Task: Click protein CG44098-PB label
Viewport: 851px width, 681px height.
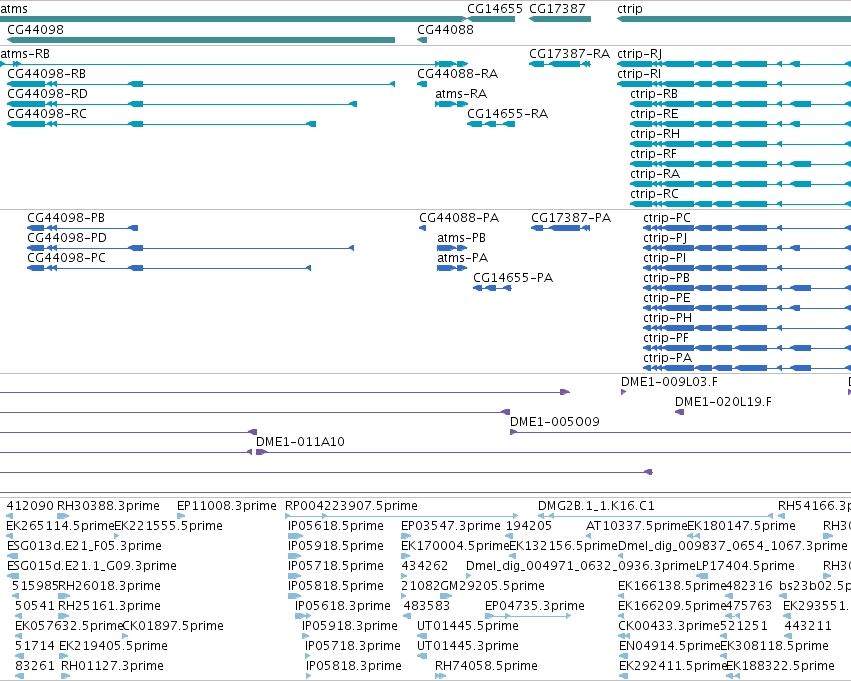Action: 66,218
